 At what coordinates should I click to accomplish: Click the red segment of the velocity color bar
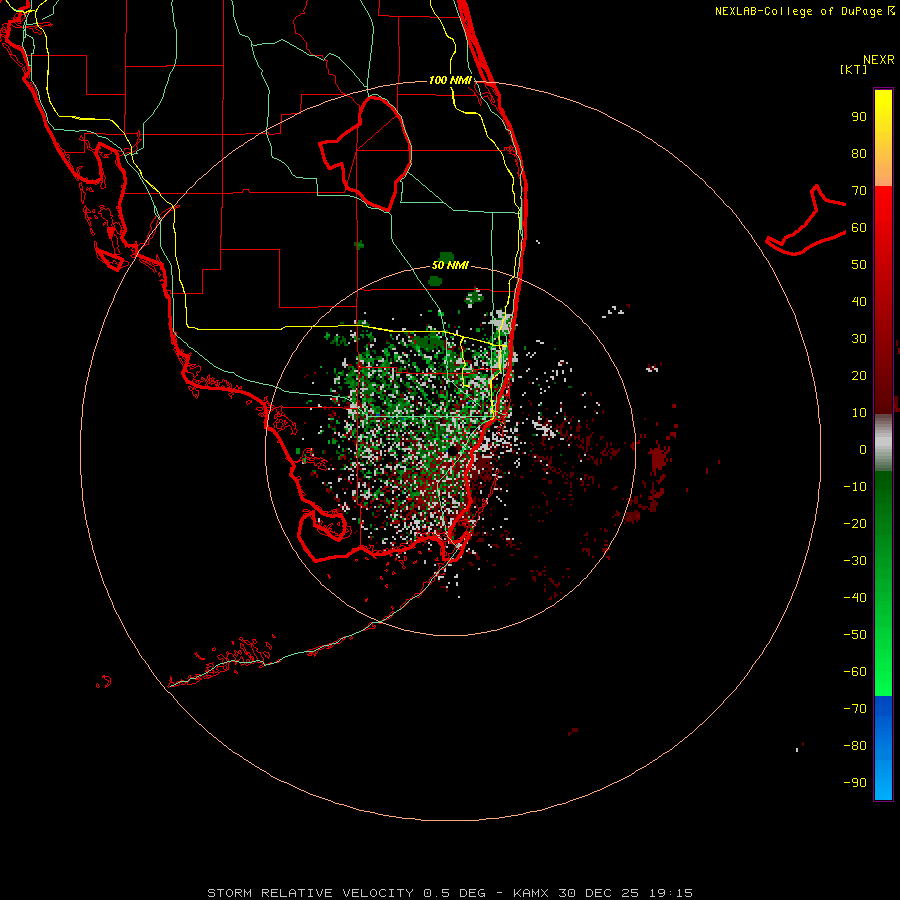[883, 300]
